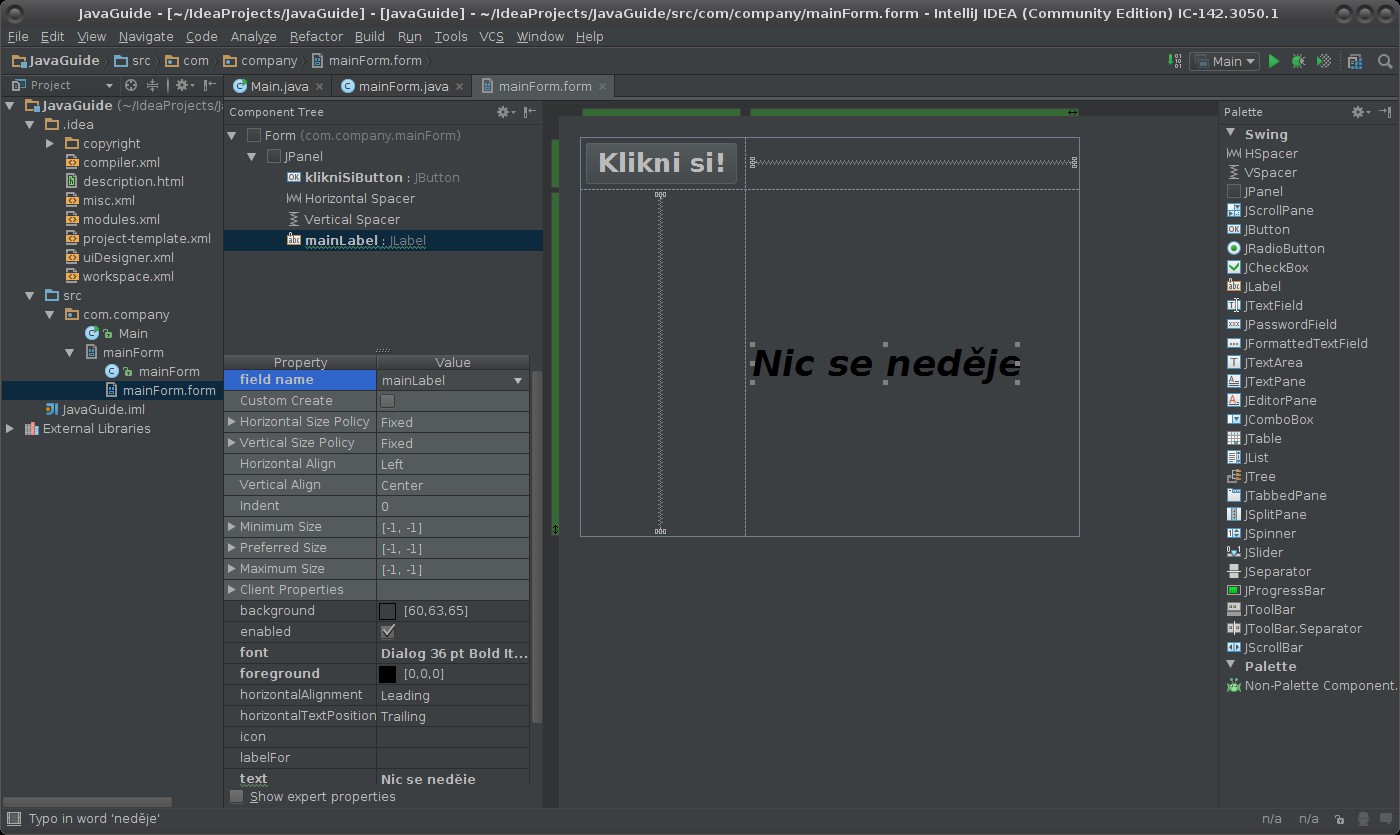Run with coverage icon in toolbar

pyautogui.click(x=1324, y=61)
